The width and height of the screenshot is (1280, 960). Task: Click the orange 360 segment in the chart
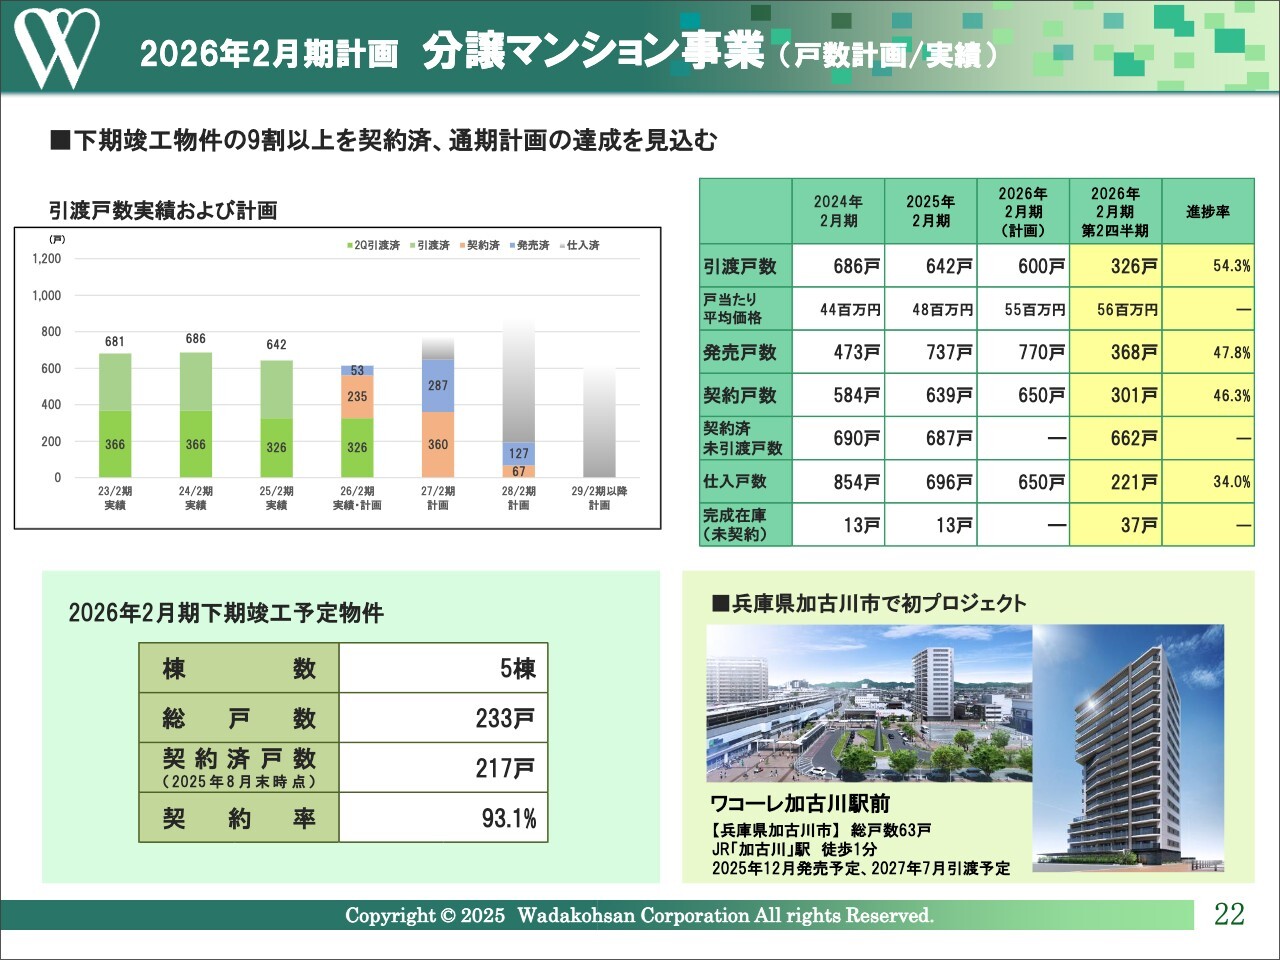(438, 444)
